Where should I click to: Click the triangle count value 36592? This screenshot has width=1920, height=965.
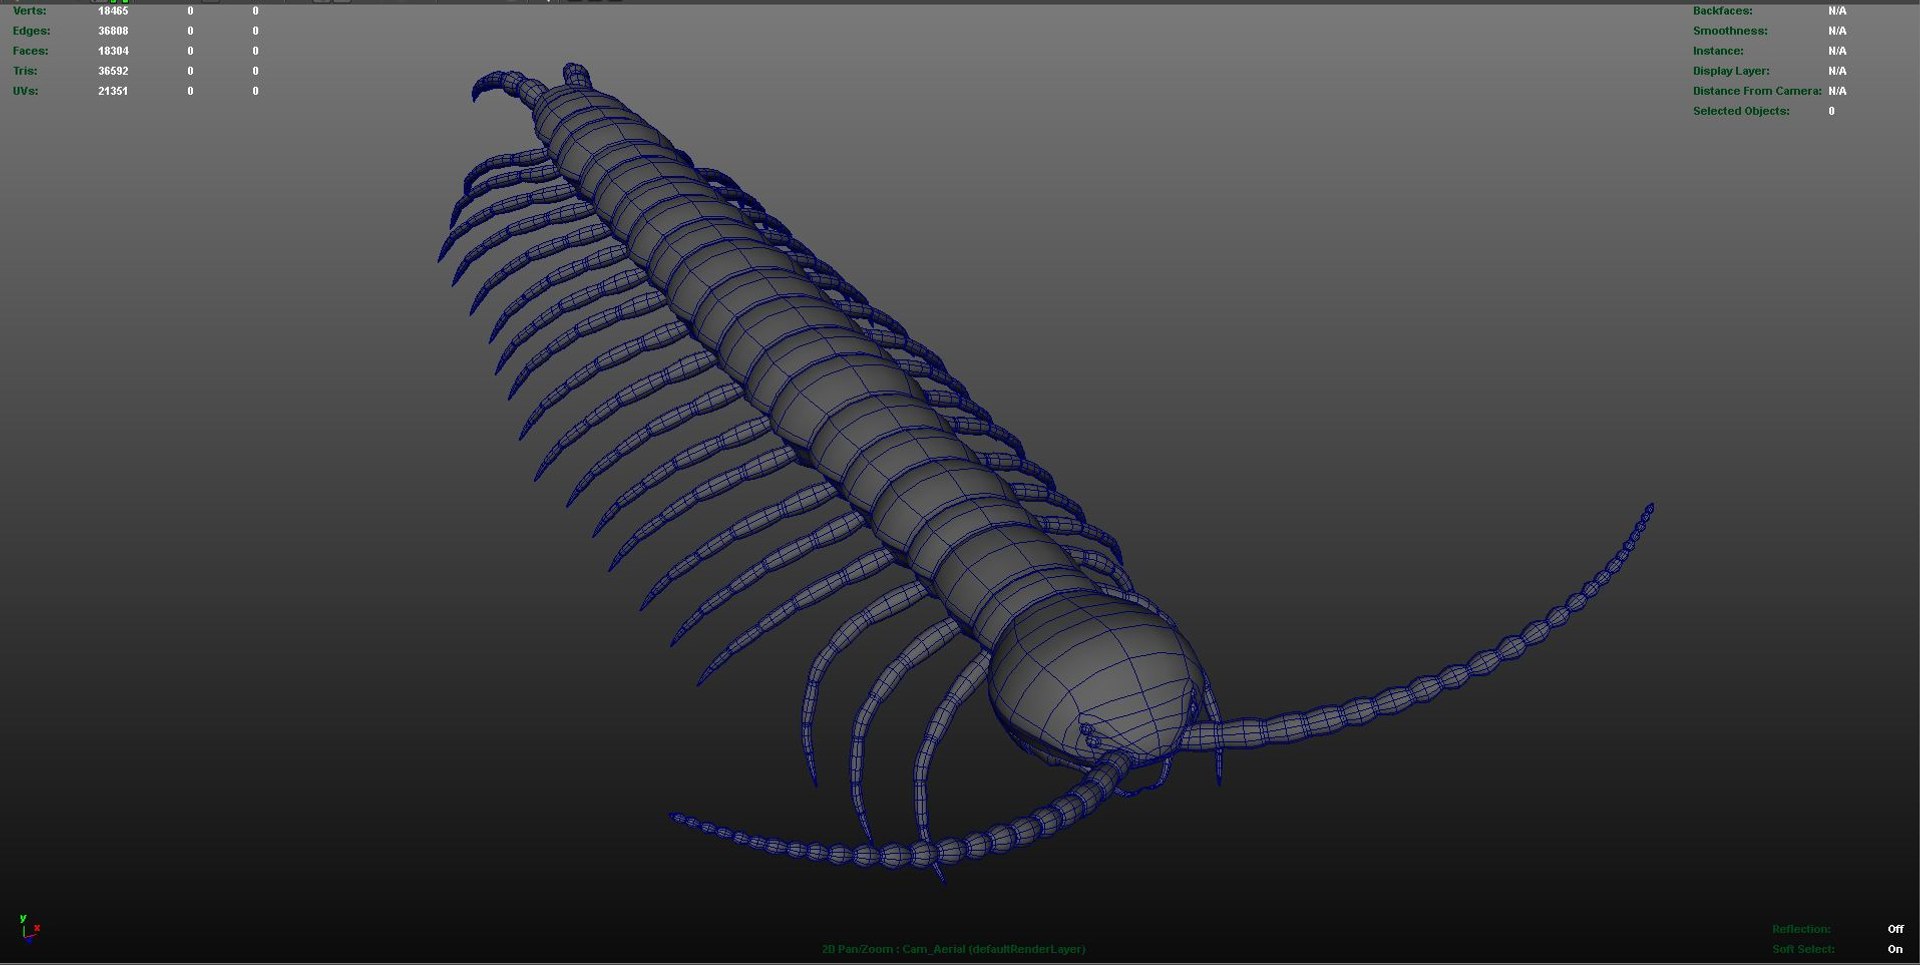[x=113, y=71]
